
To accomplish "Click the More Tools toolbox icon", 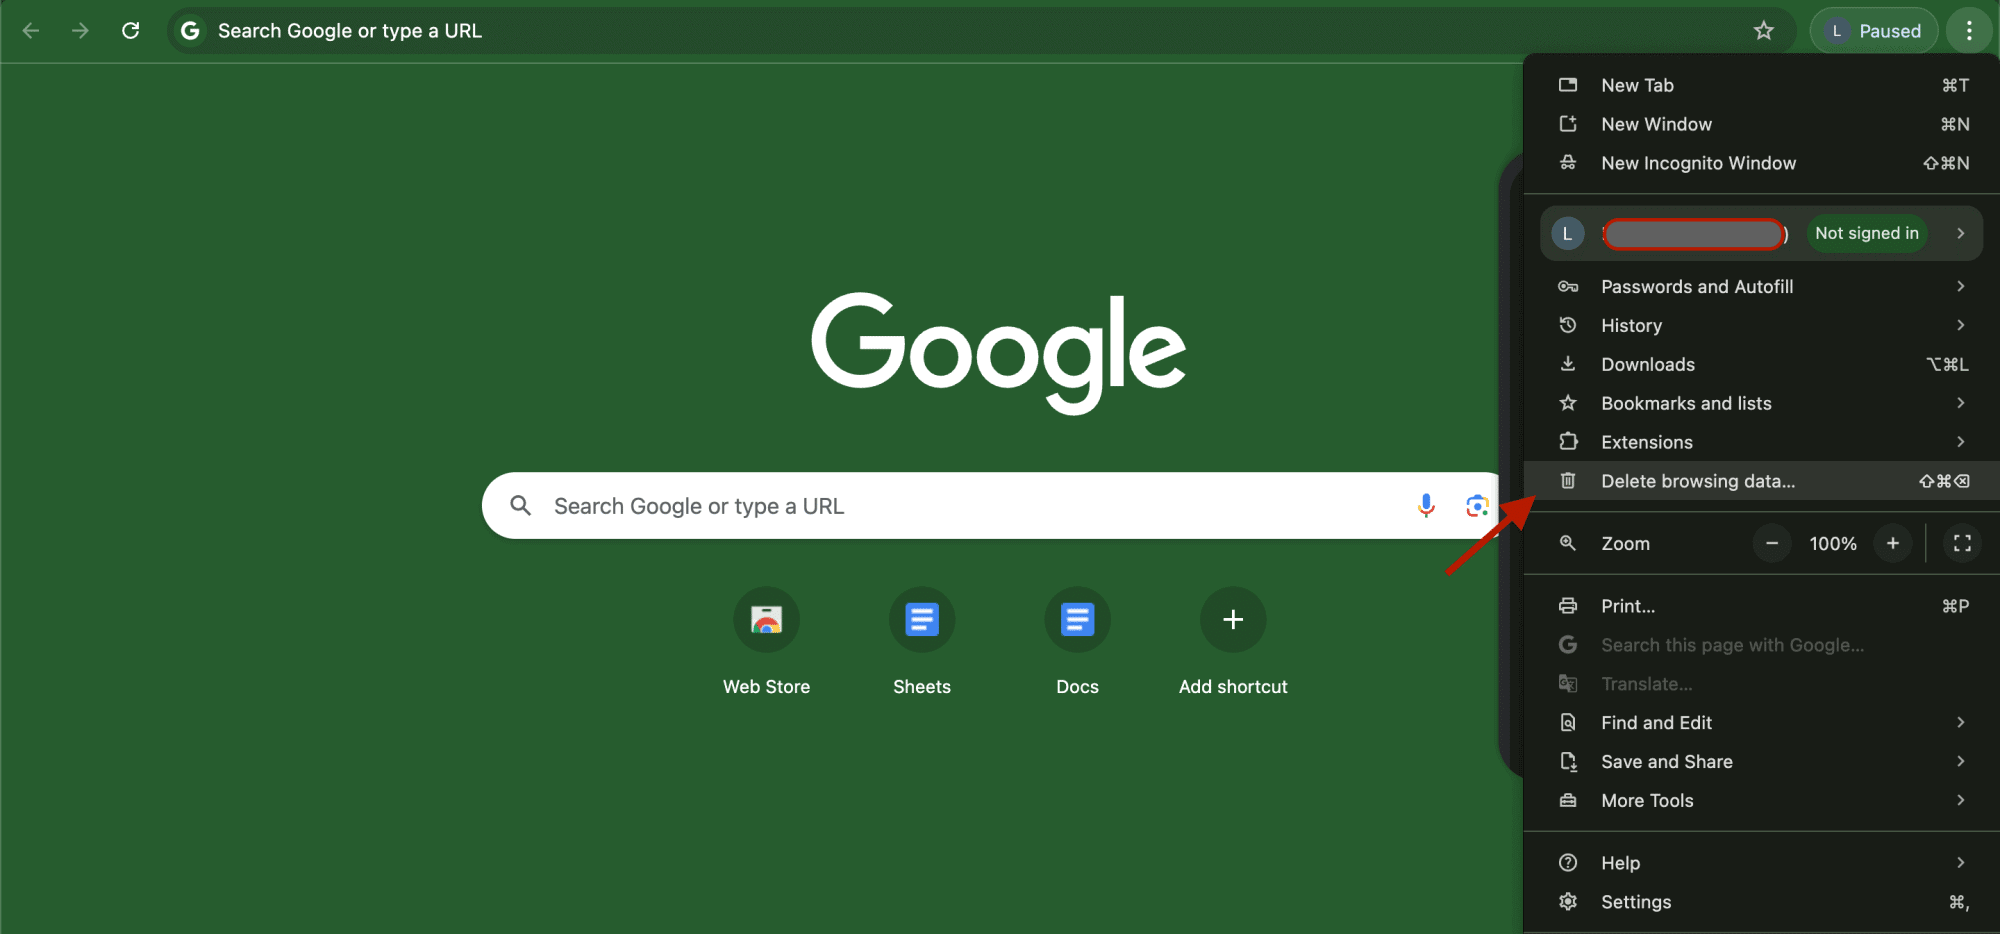I will pyautogui.click(x=1568, y=800).
